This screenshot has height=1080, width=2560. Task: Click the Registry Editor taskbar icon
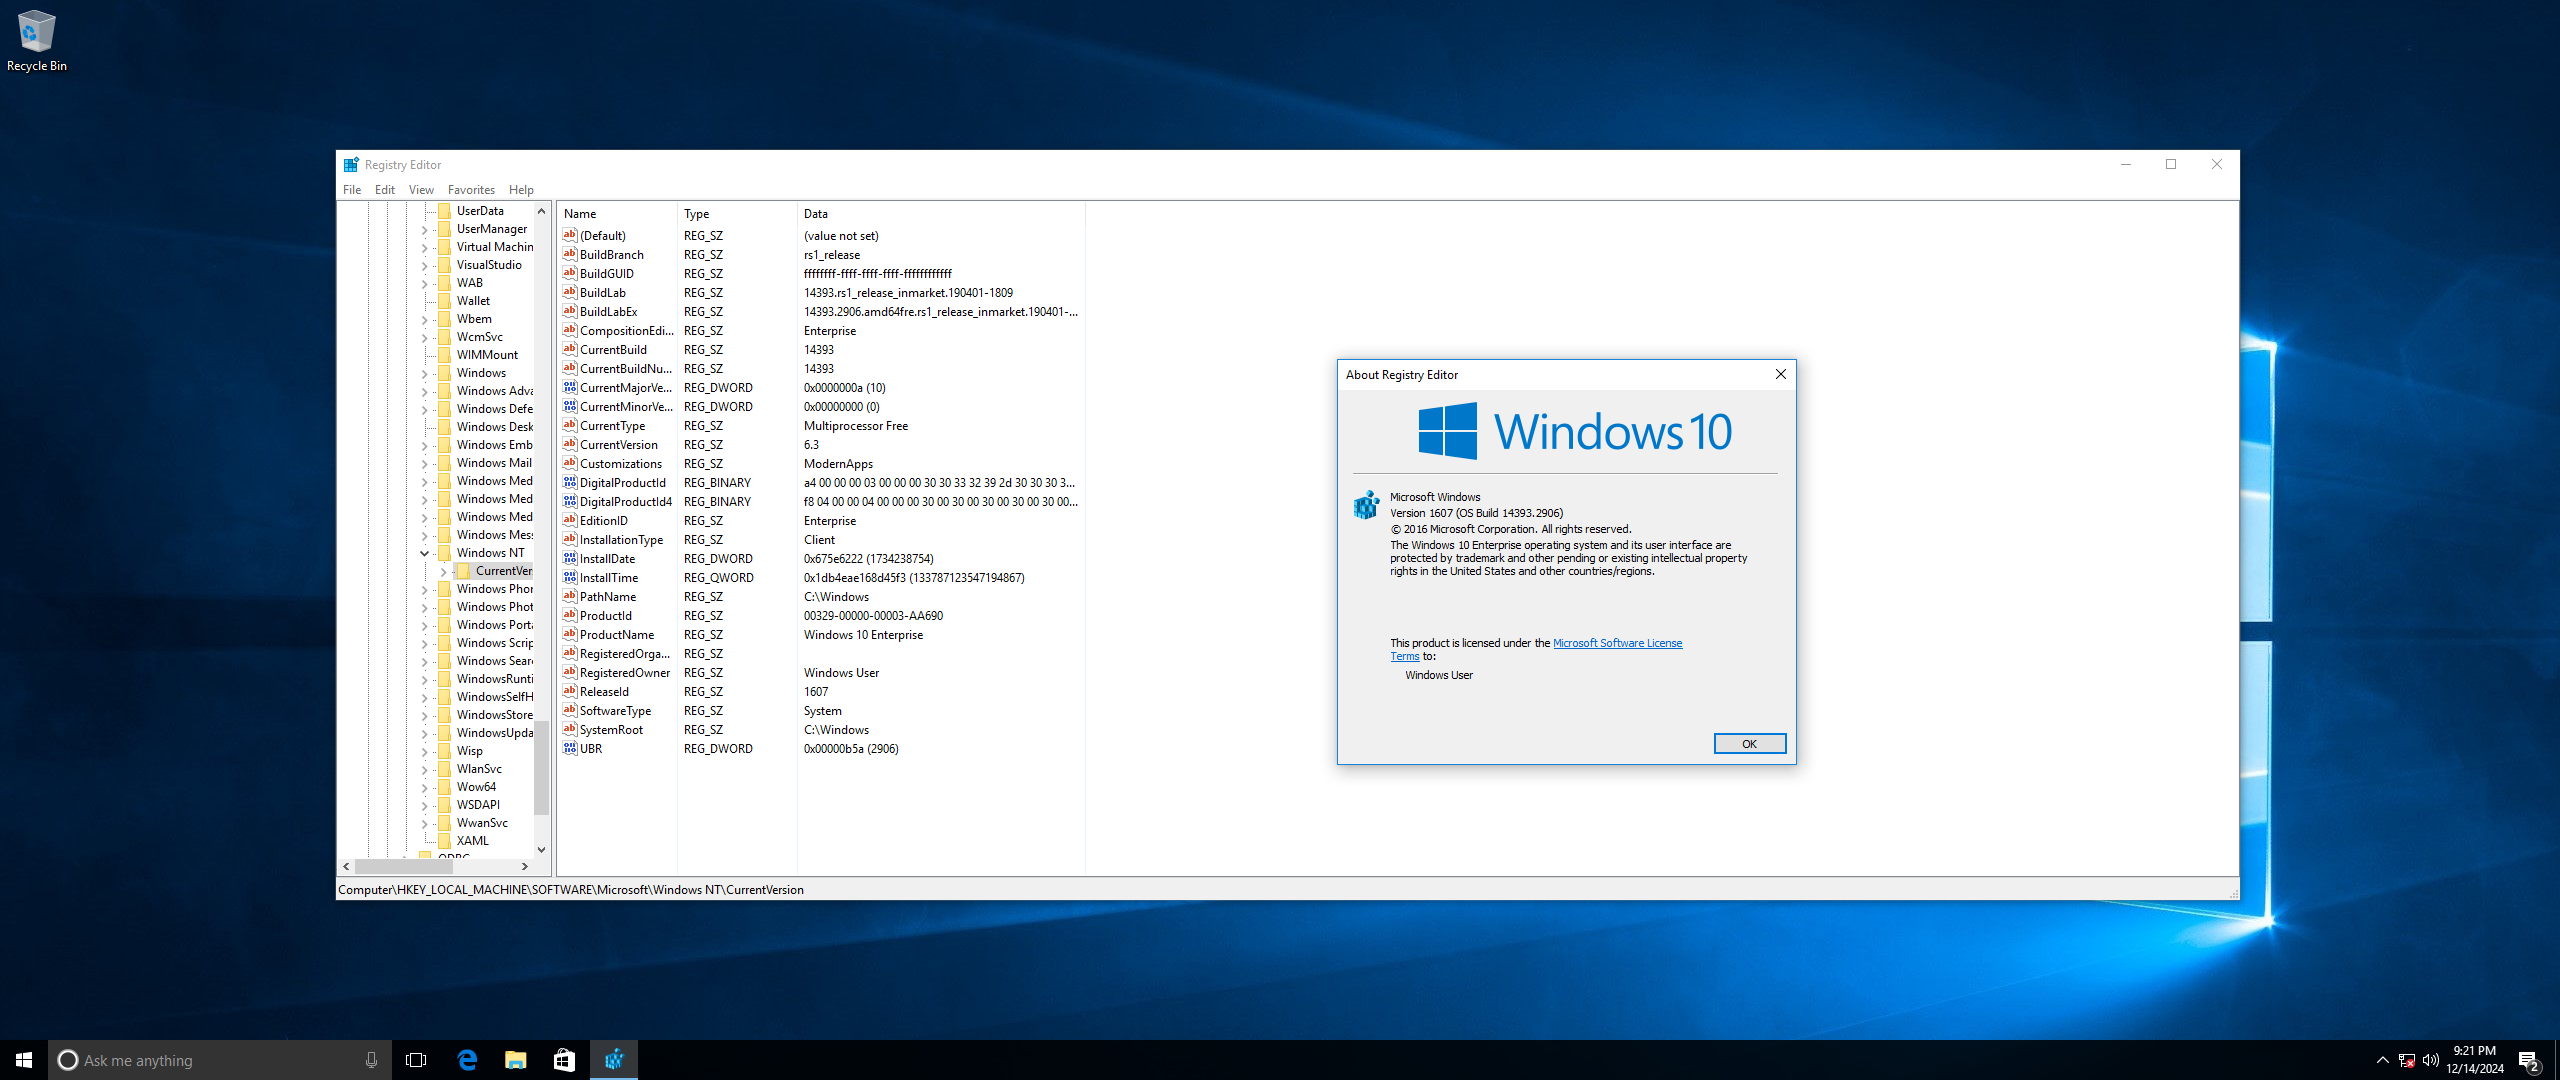tap(614, 1060)
